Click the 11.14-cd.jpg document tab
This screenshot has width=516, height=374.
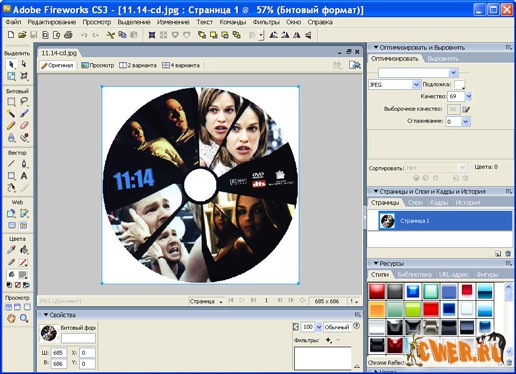tap(59, 53)
